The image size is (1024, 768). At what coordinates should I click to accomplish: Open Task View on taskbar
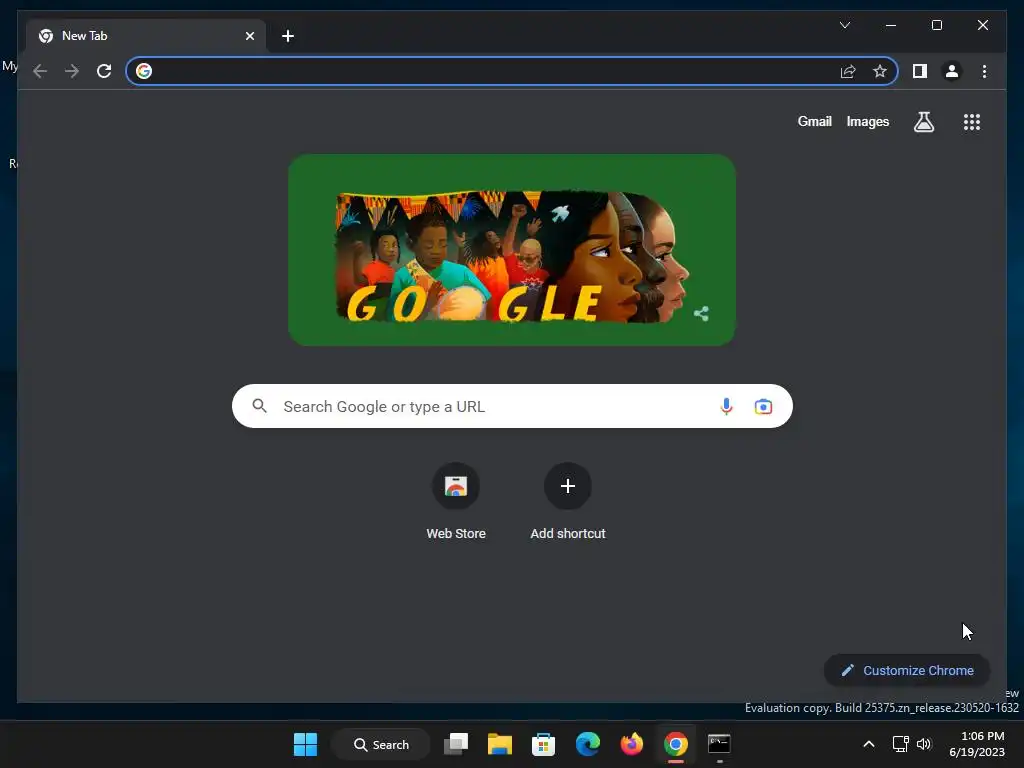click(456, 744)
